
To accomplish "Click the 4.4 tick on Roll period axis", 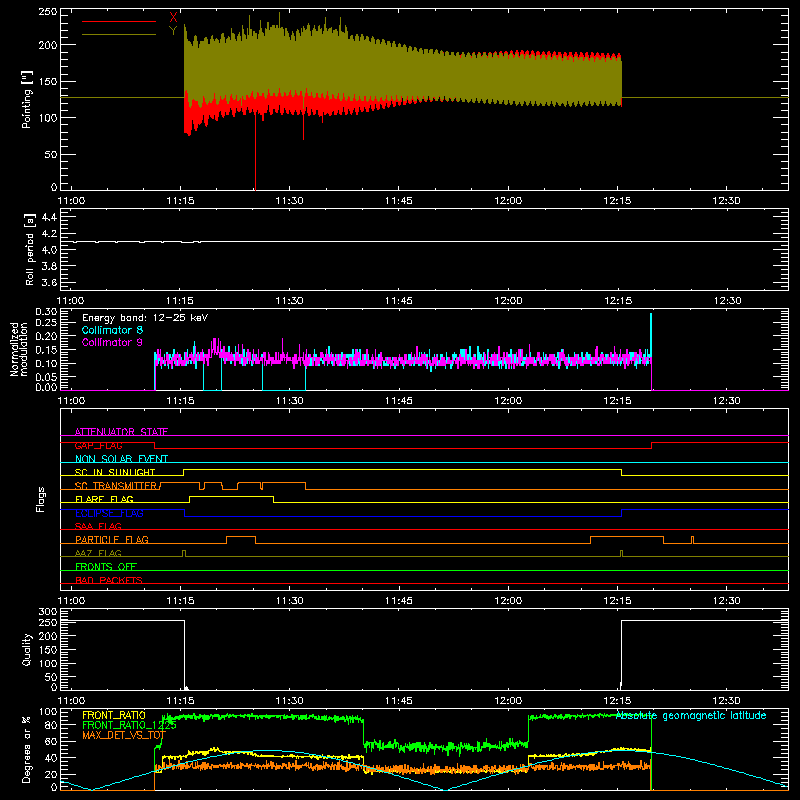I will (x=49, y=217).
